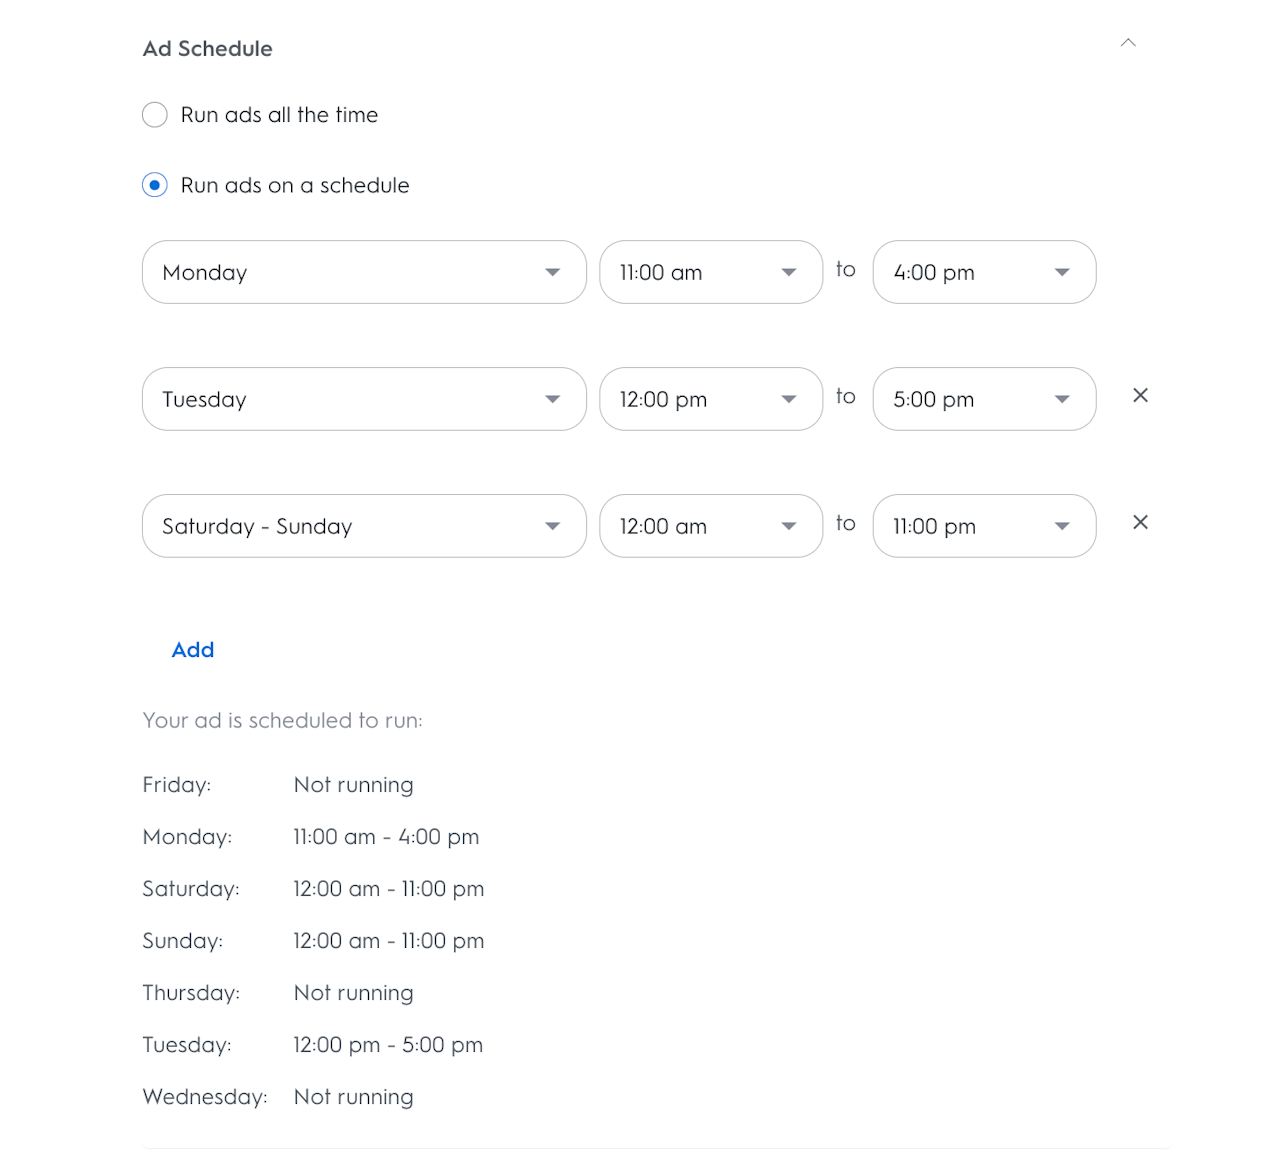The height and width of the screenshot is (1150, 1280).
Task: Change the 11:00 pm end time
Action: click(984, 526)
